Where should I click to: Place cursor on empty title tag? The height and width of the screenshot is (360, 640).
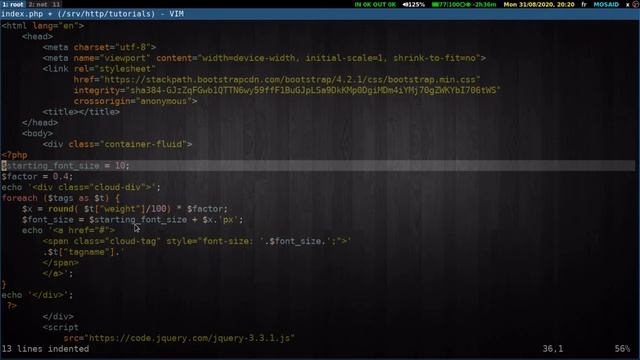(x=81, y=112)
